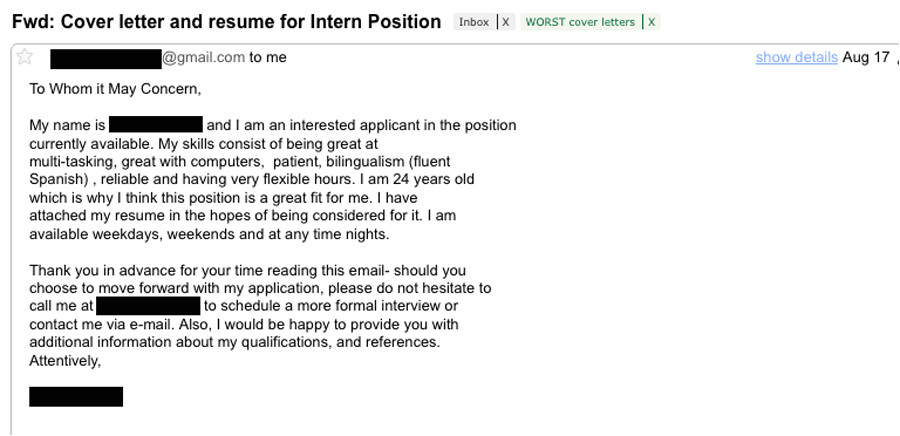The width and height of the screenshot is (900, 436).
Task: Click the redacted name after "My name is"
Action: (156, 125)
